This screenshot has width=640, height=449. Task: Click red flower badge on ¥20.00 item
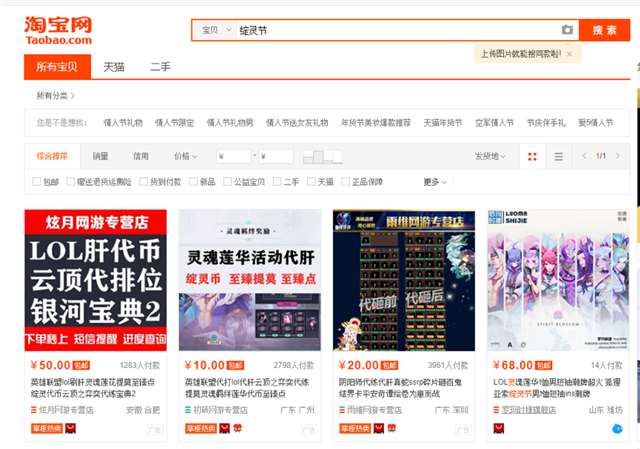(392, 428)
